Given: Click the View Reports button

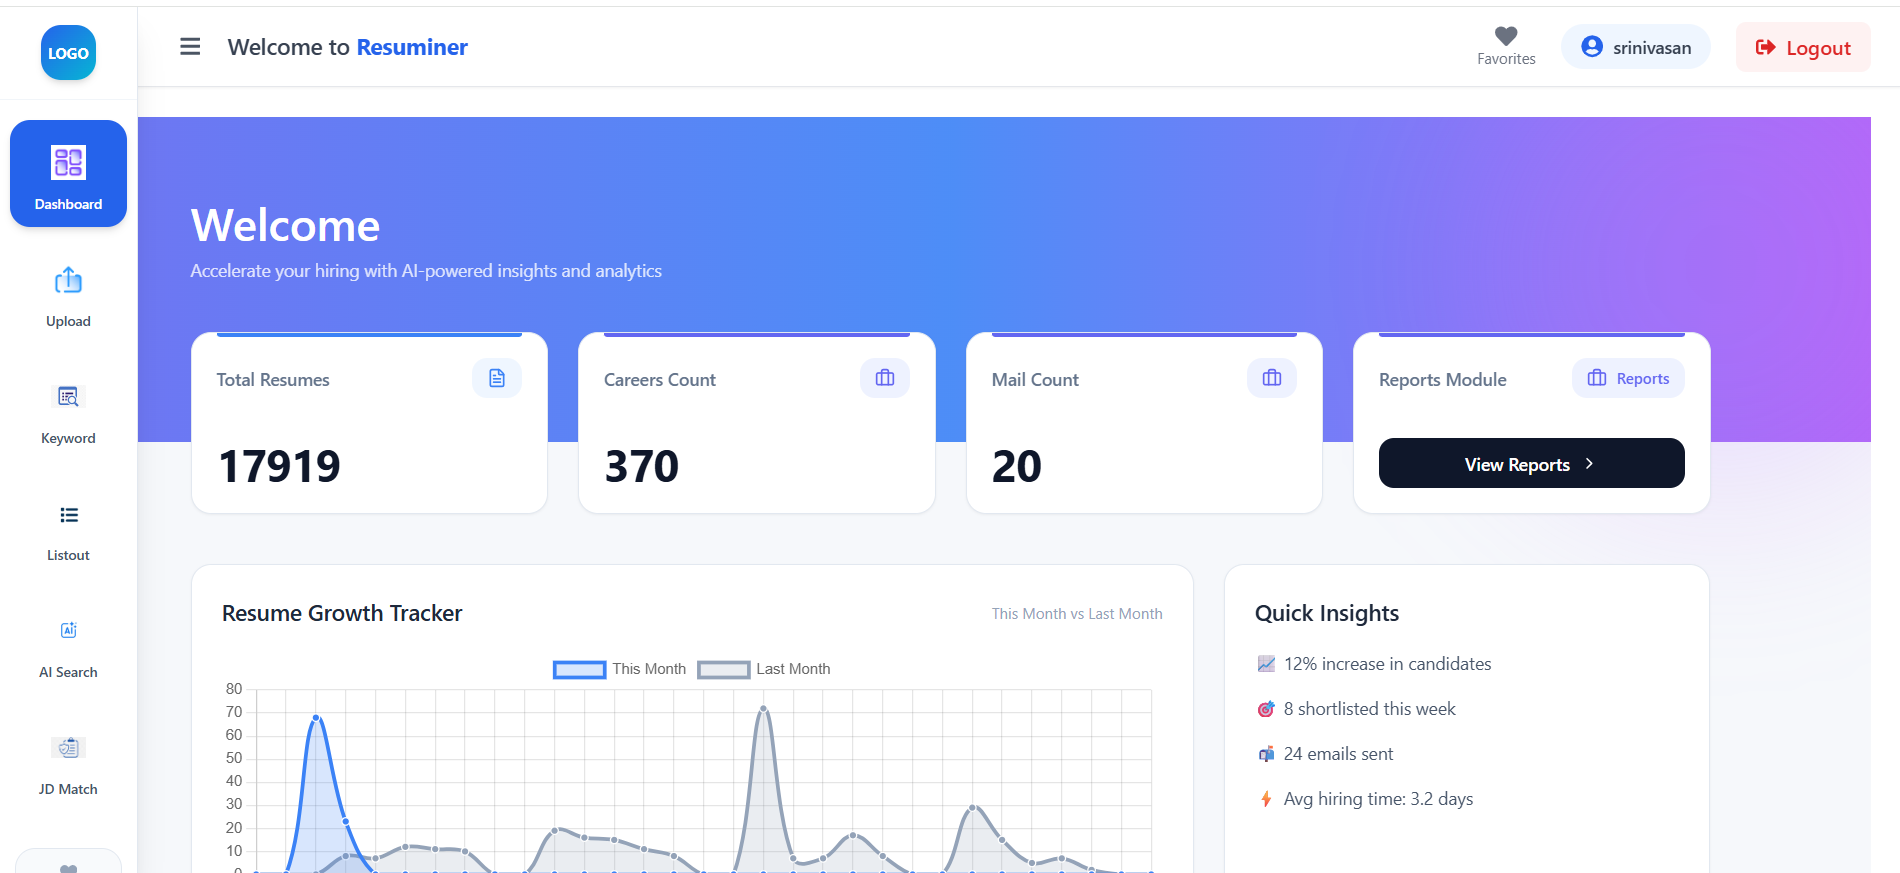Looking at the screenshot, I should tap(1531, 463).
